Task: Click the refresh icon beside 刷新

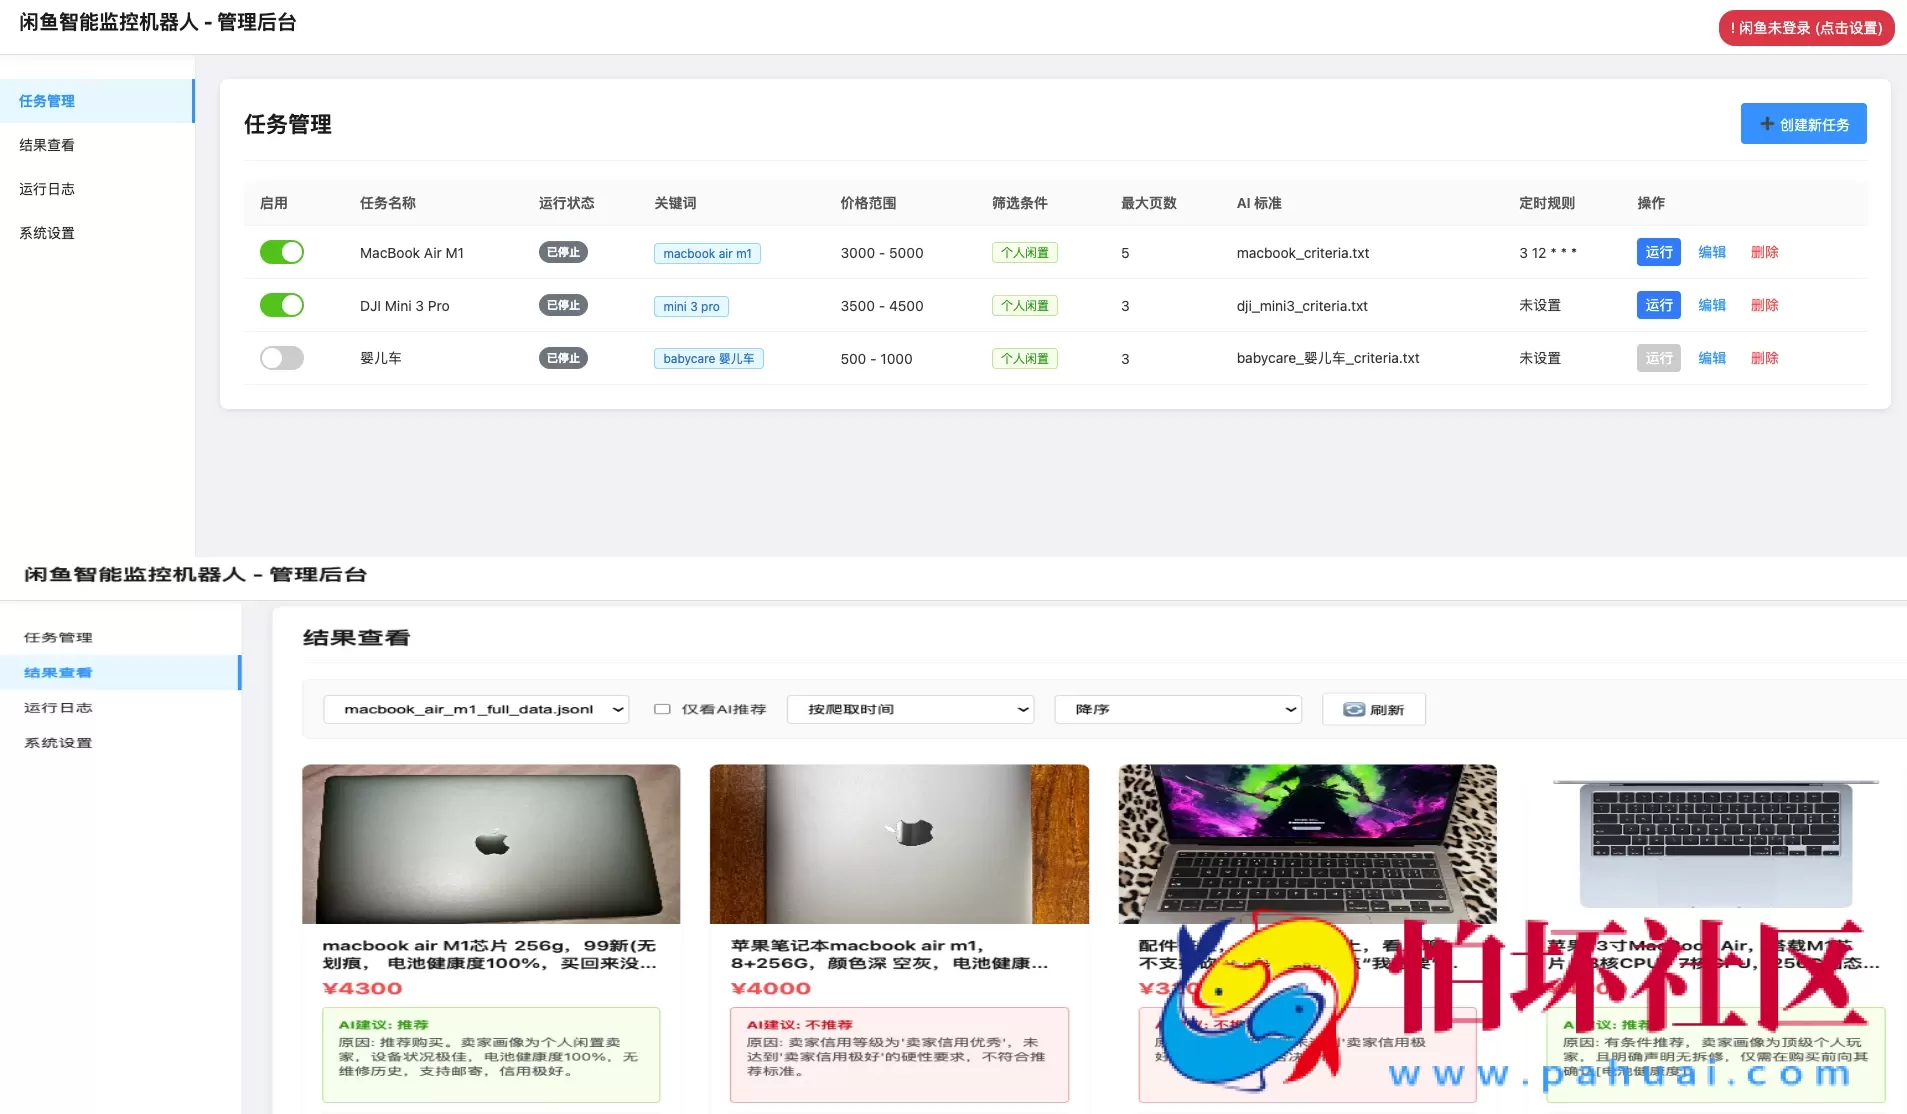Action: 1355,709
